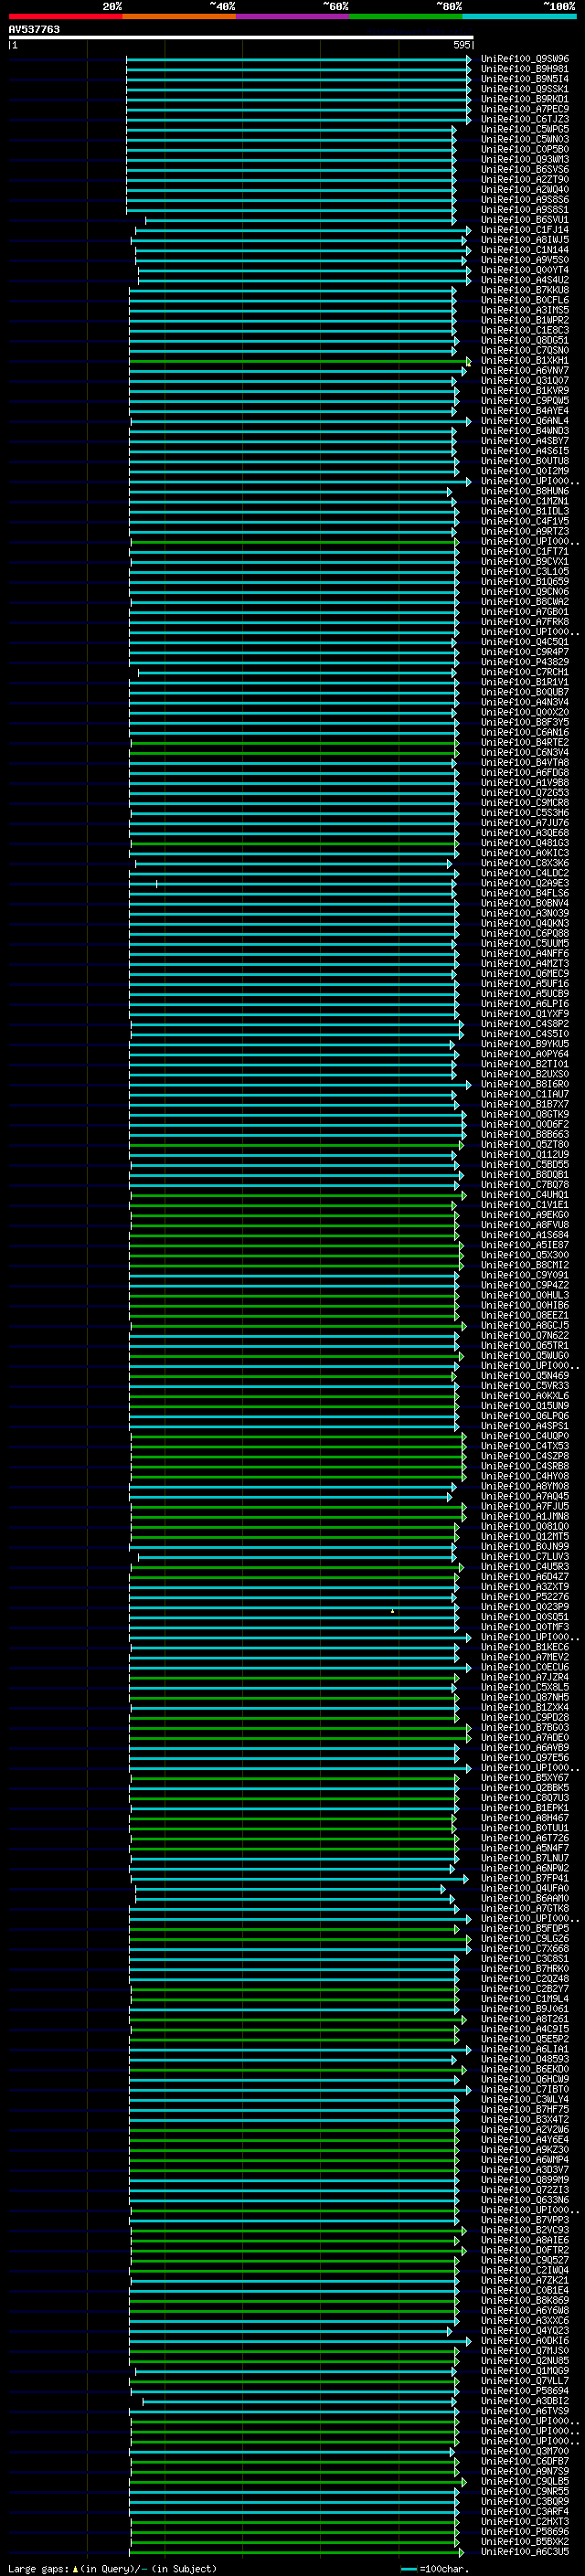Image resolution: width=585 pixels, height=2576 pixels.
Task: Click the UniRef100_B4AYE4 label
Action: [525, 411]
